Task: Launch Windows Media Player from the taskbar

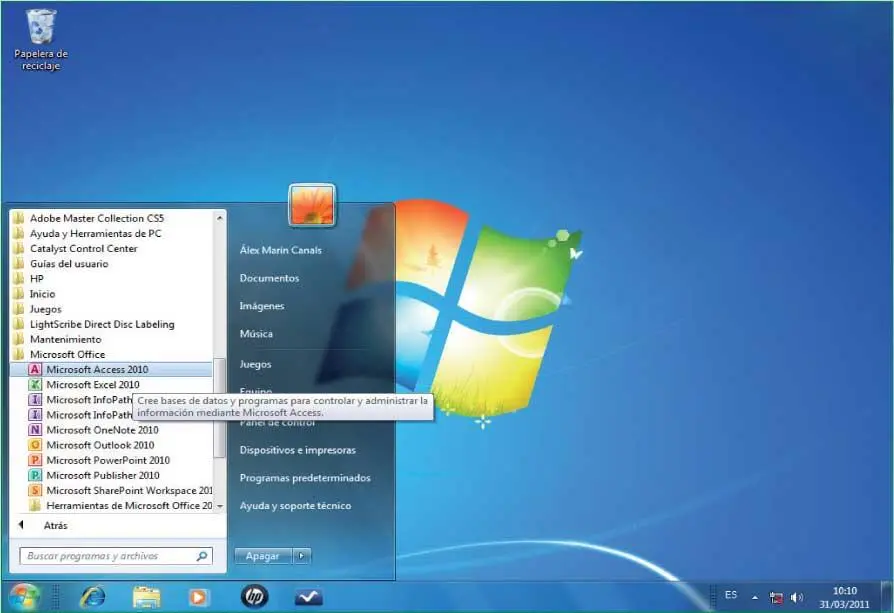Action: [197, 597]
